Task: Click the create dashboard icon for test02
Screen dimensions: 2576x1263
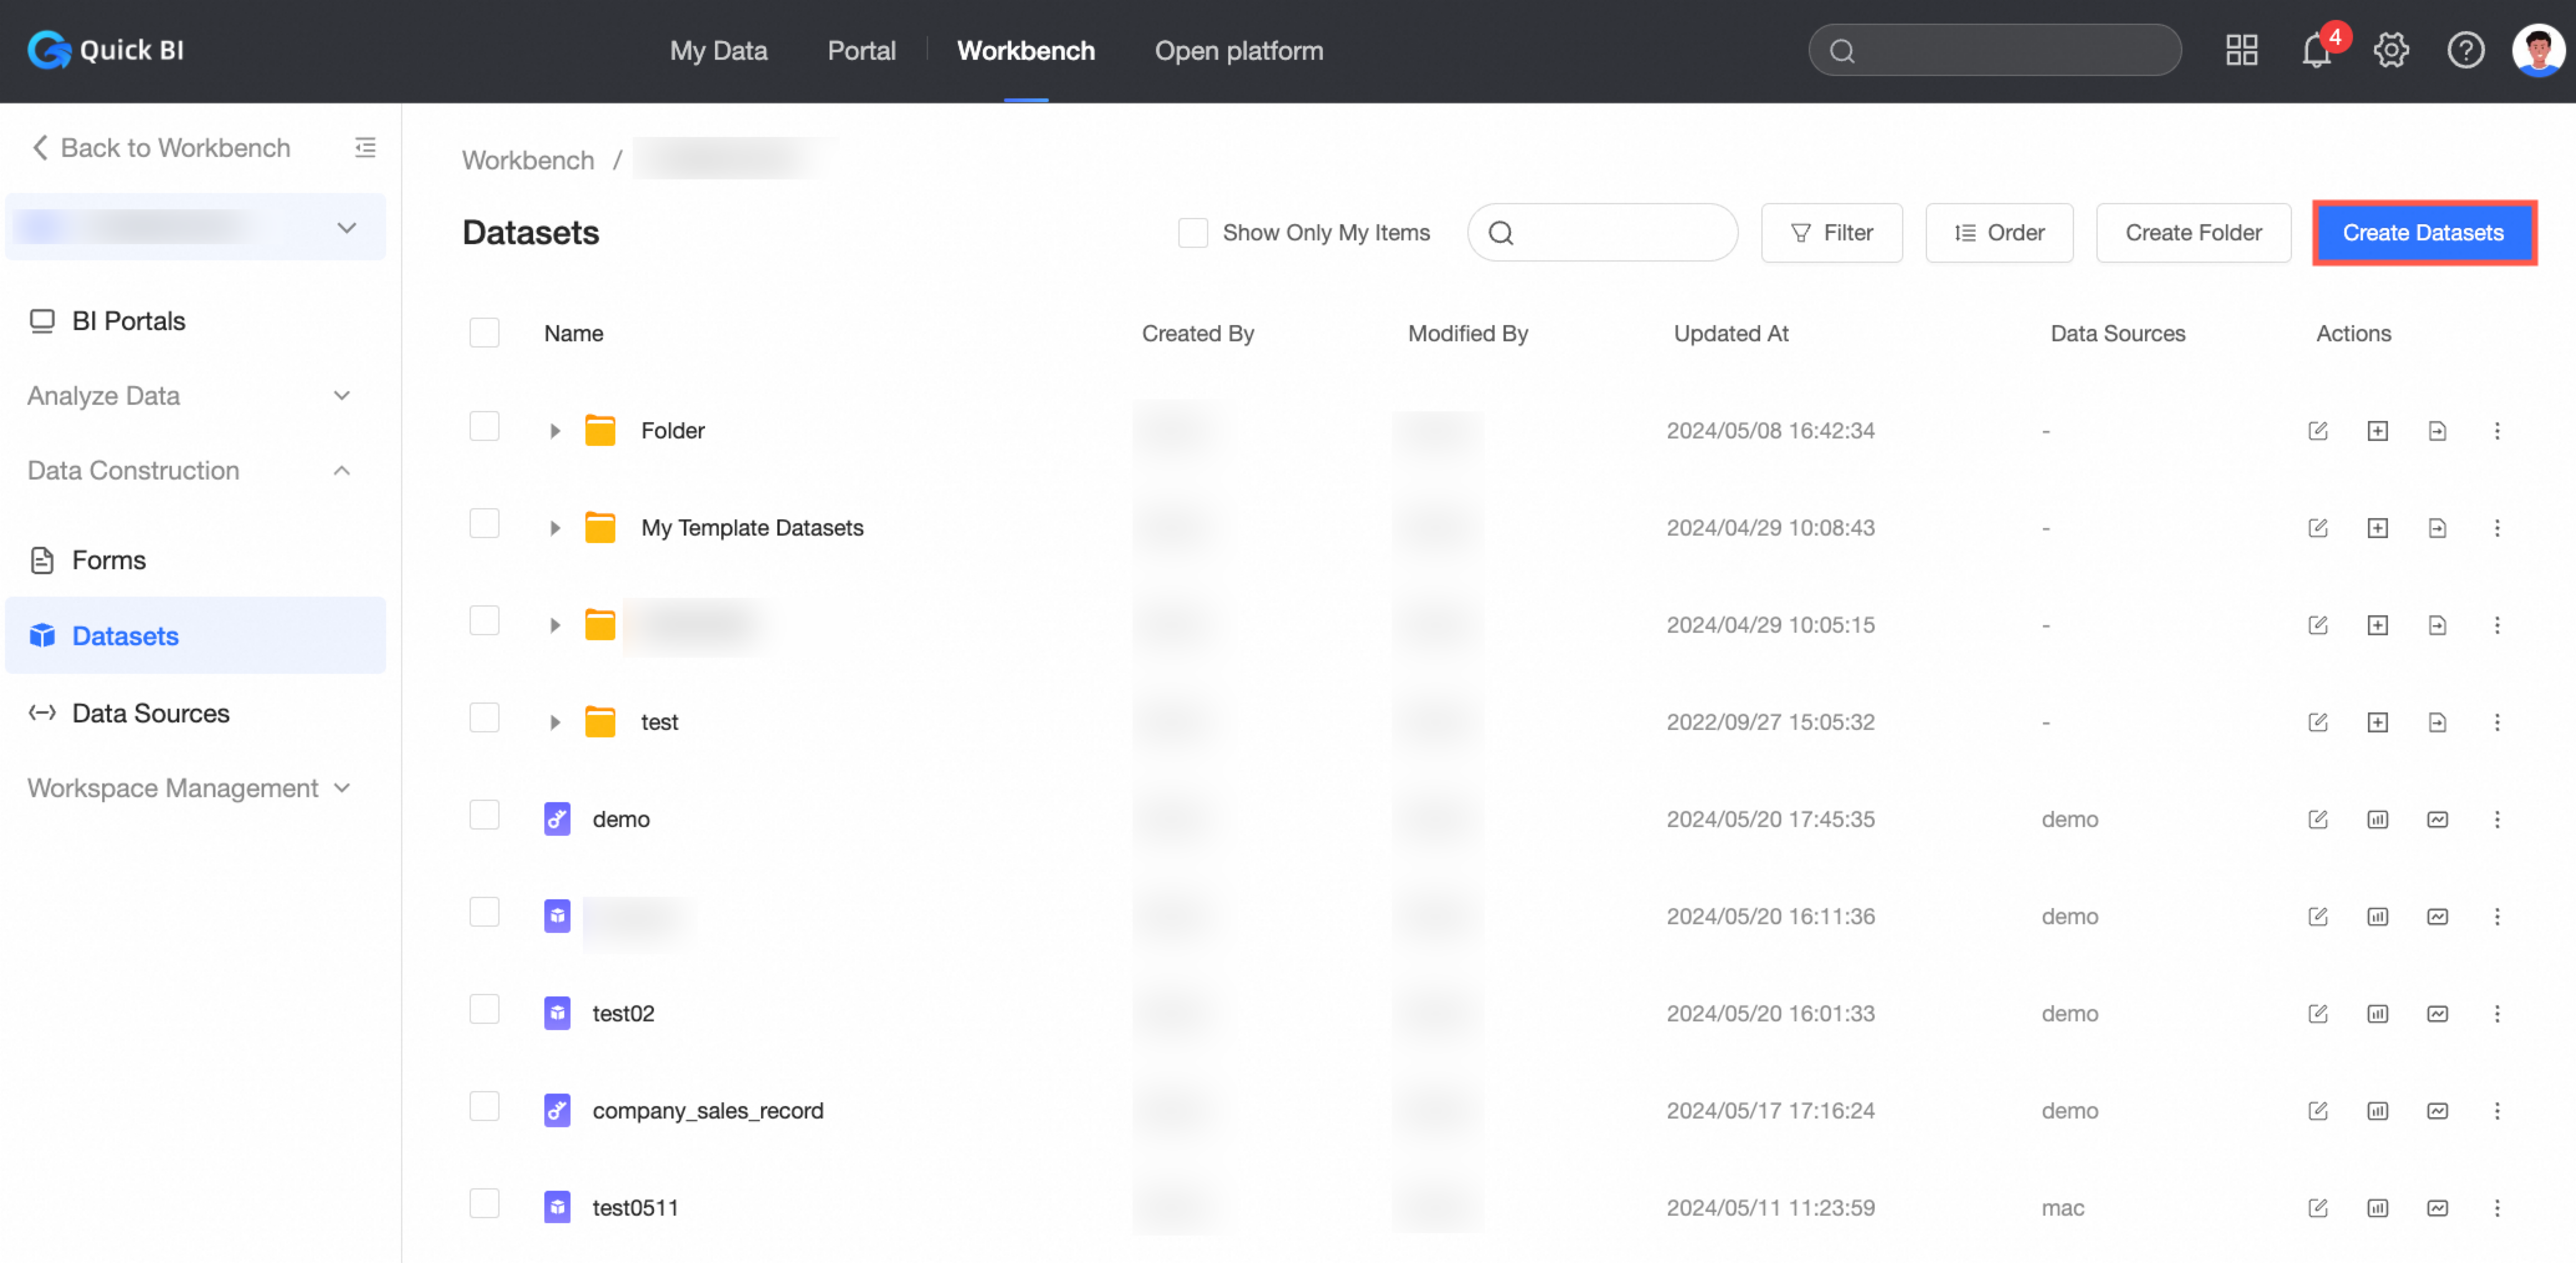Action: (2377, 1013)
